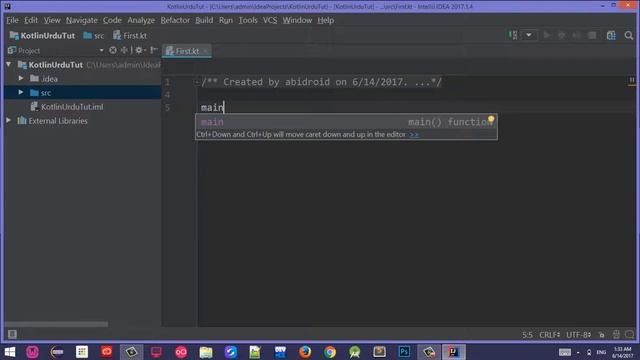Toggle the read-only lock icon
The image size is (640, 360).
tap(602, 335)
